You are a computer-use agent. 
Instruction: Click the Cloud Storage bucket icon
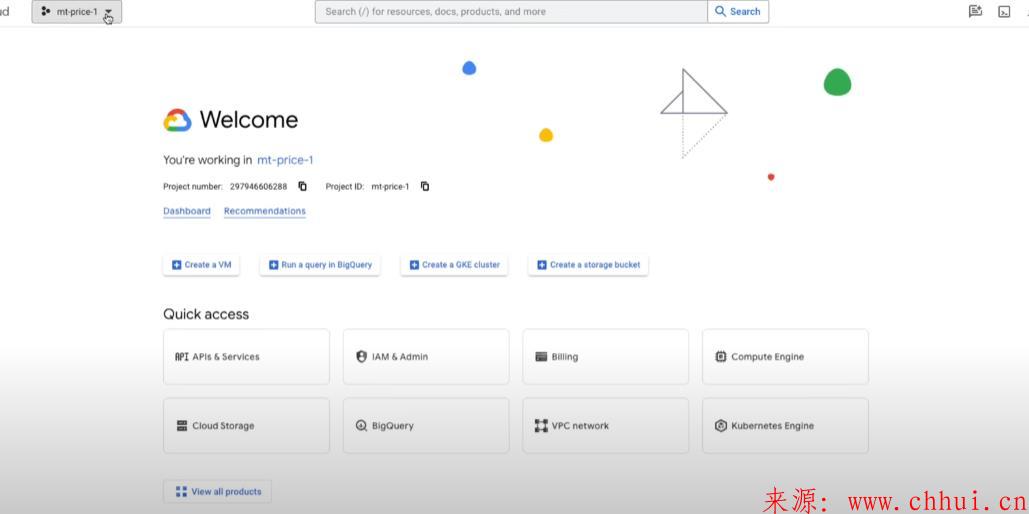coord(182,425)
